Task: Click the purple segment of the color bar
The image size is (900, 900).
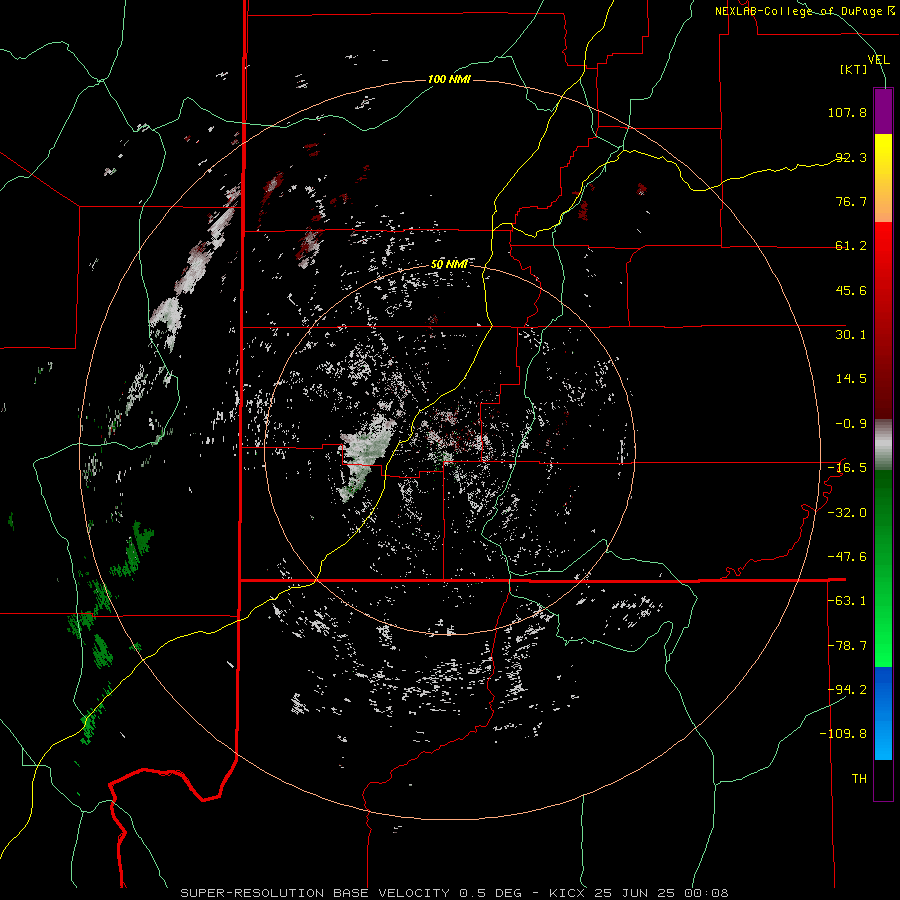Action: [x=883, y=111]
